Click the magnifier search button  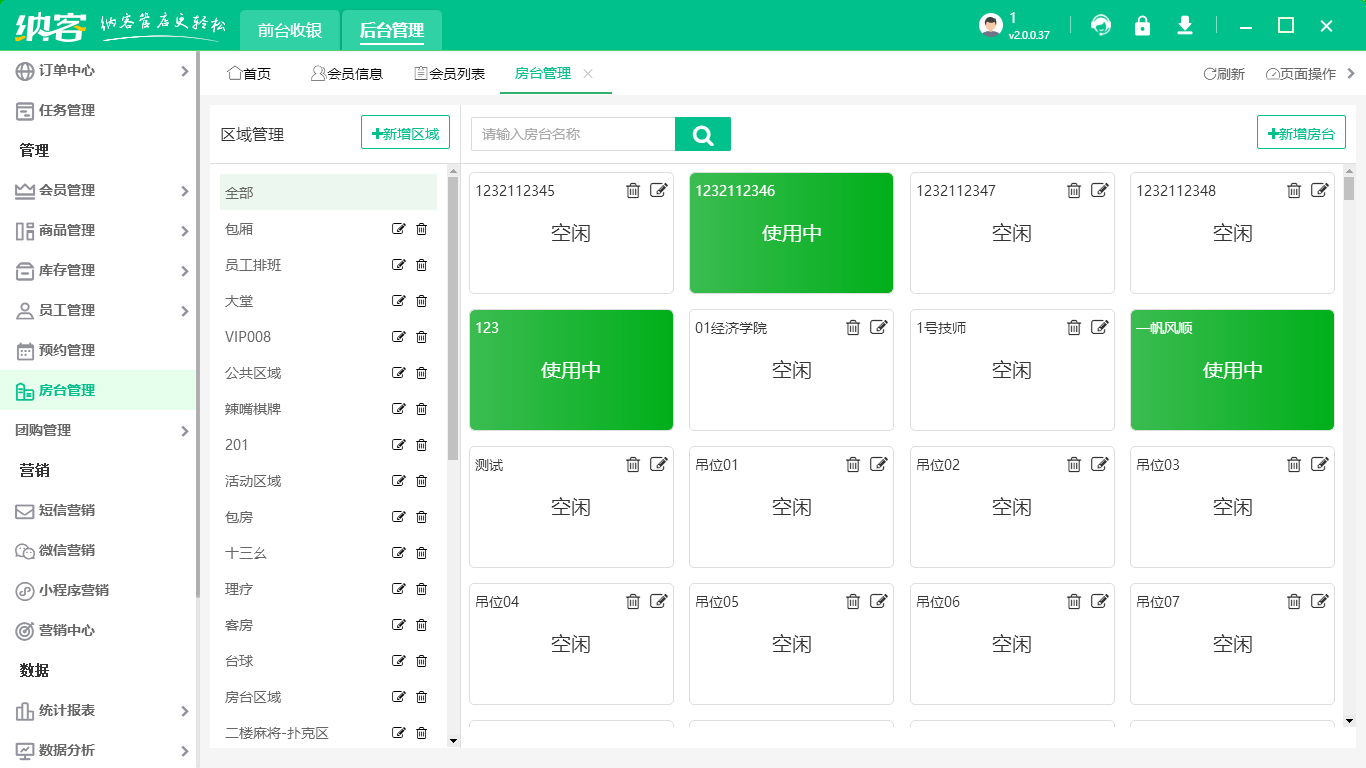point(703,134)
